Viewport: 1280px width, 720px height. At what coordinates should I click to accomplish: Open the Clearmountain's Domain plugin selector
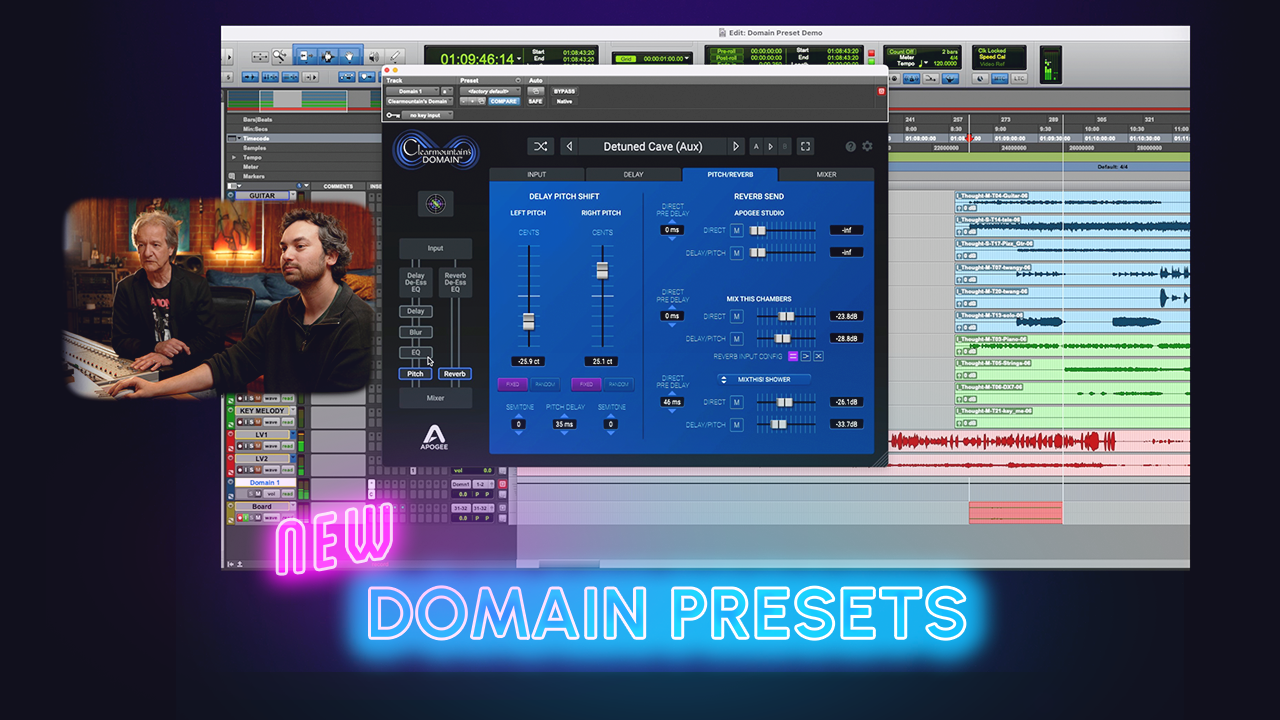click(419, 101)
